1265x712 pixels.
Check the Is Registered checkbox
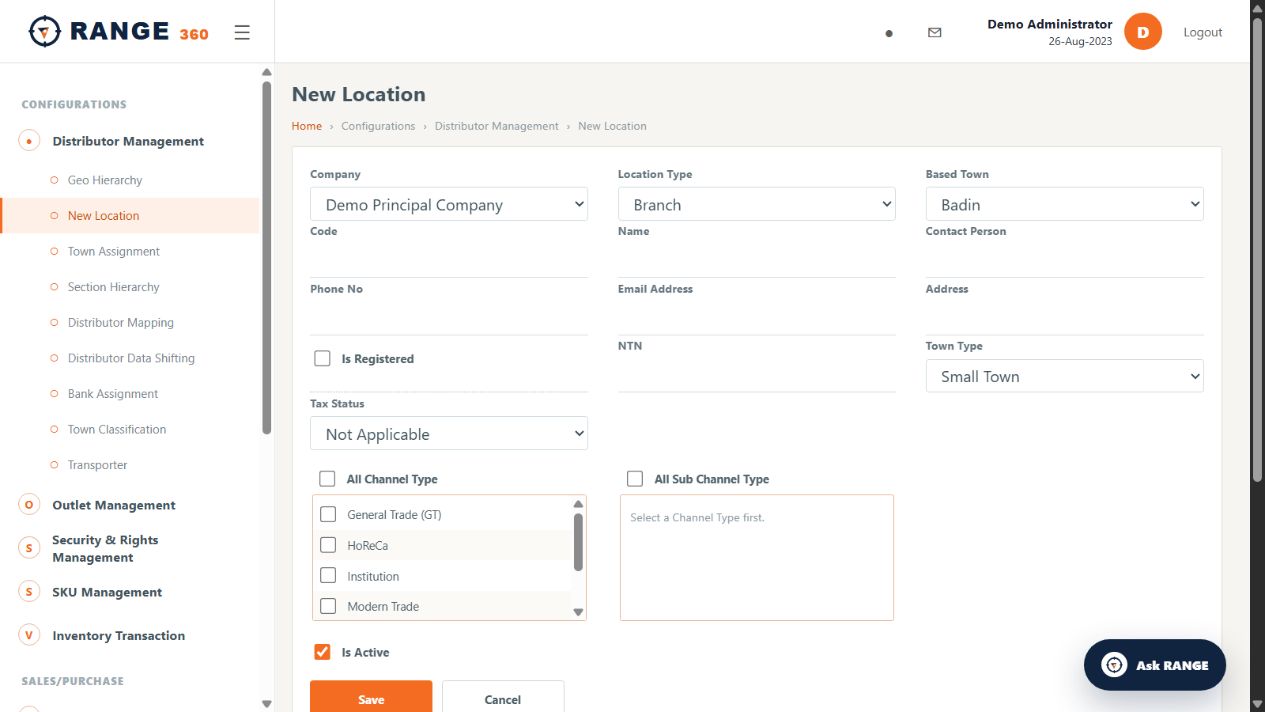click(322, 358)
